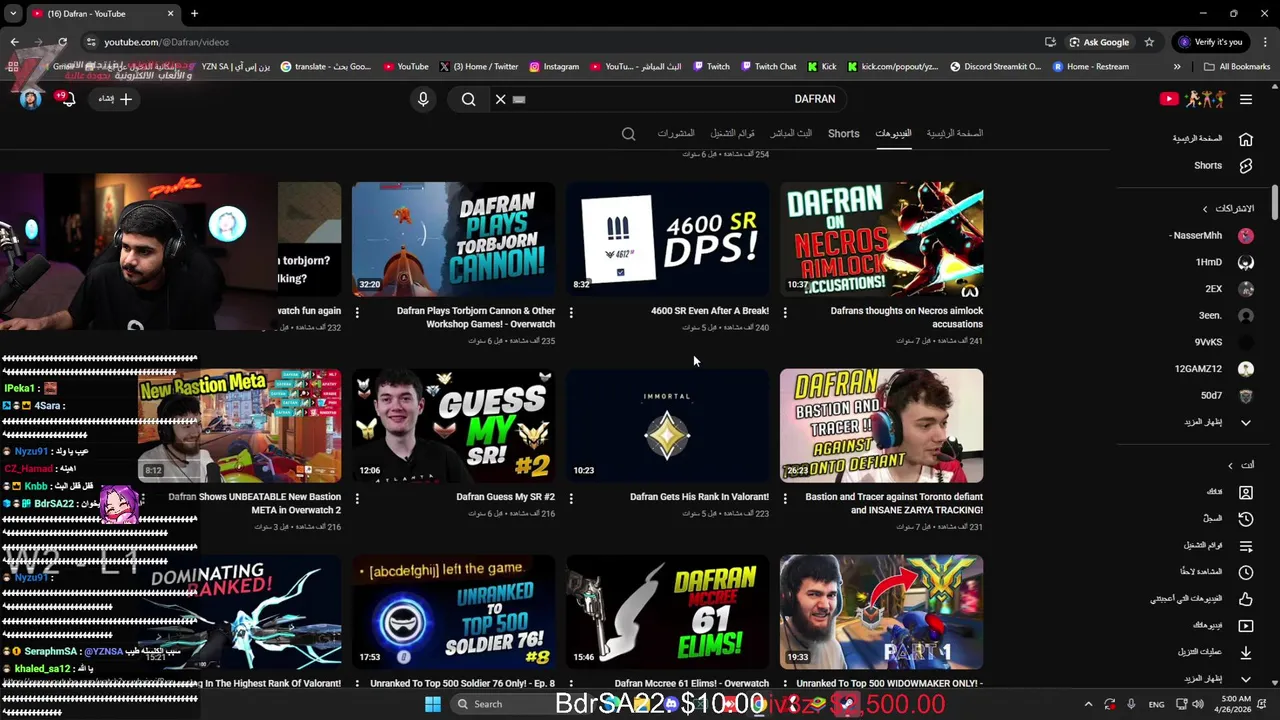Viewport: 1280px width, 720px height.
Task: Switch to the المنشورات posts tab
Action: [676, 134]
